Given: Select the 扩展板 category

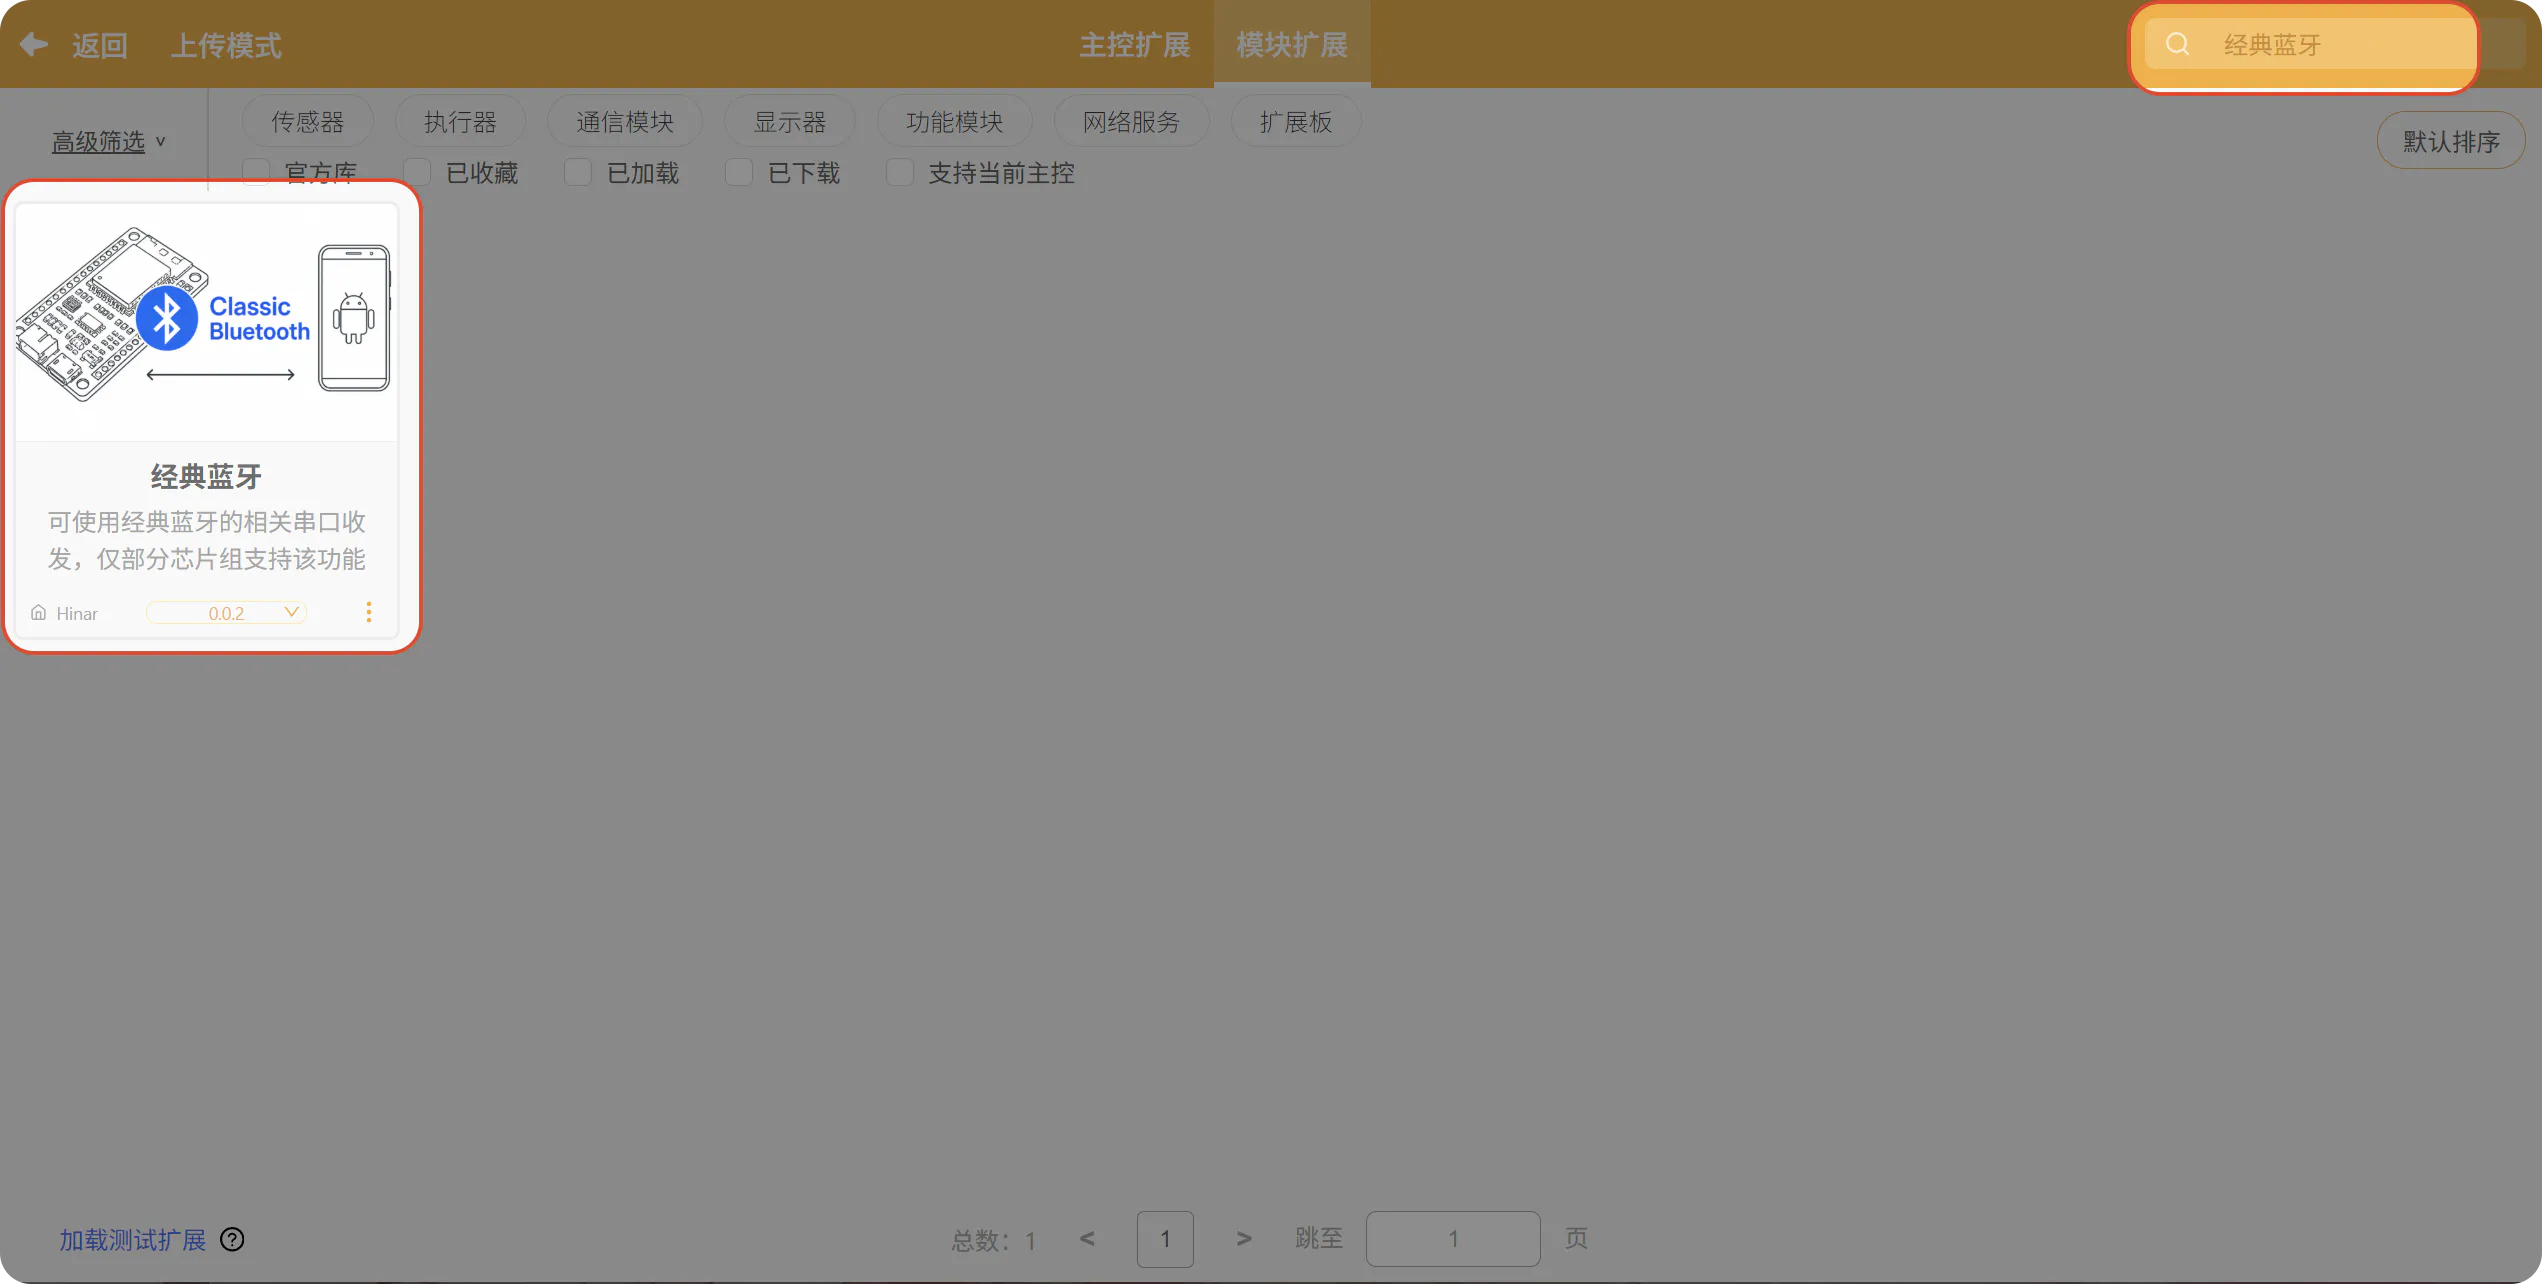Looking at the screenshot, I should click(x=1296, y=121).
